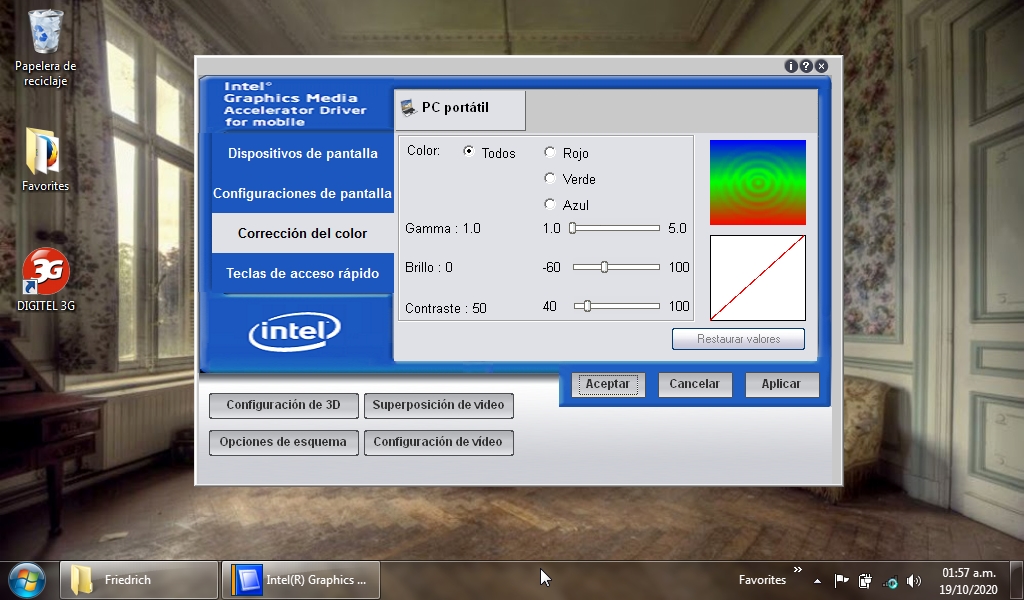Select the PC portátil tab
This screenshot has width=1024, height=600.
(x=460, y=108)
